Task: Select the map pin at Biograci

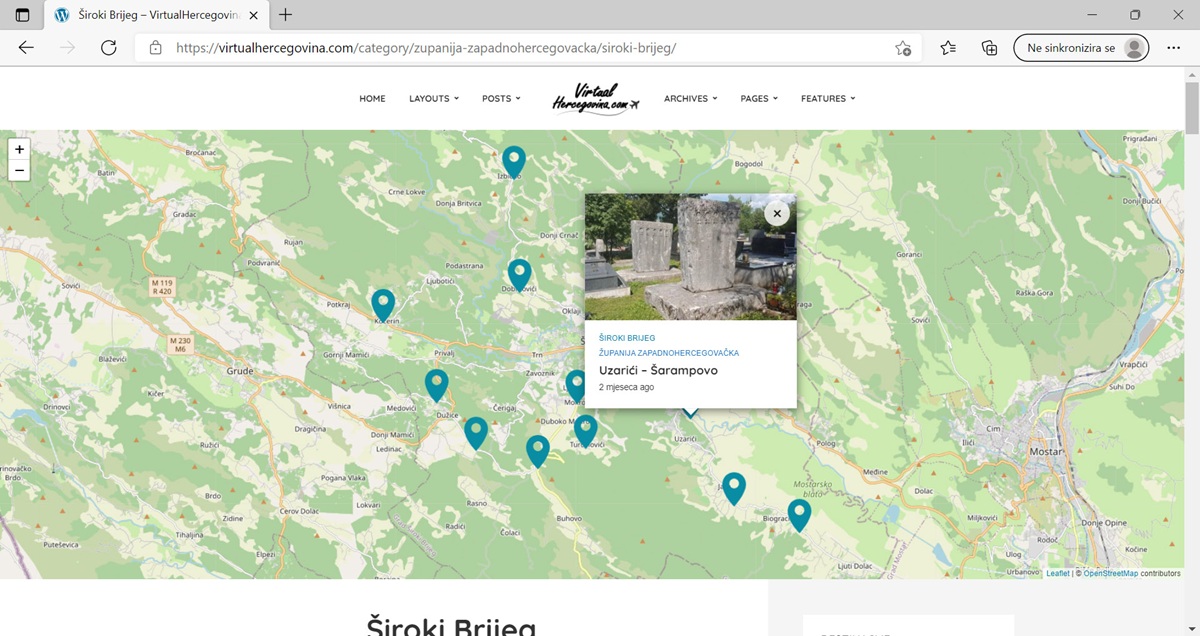Action: point(799,515)
